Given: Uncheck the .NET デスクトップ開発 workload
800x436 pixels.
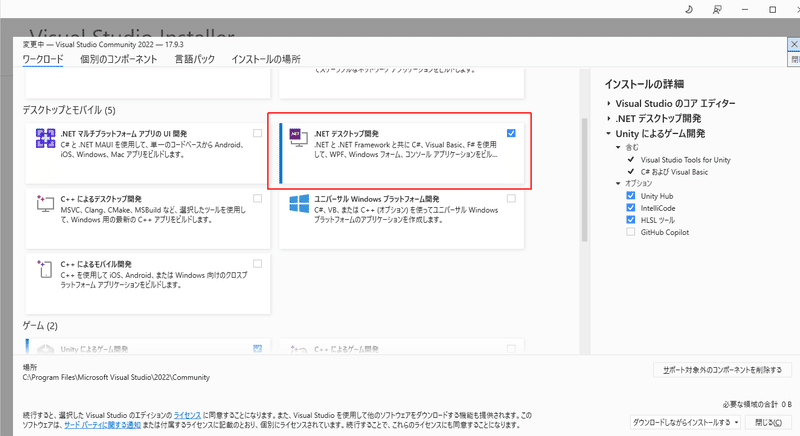Looking at the screenshot, I should (511, 133).
